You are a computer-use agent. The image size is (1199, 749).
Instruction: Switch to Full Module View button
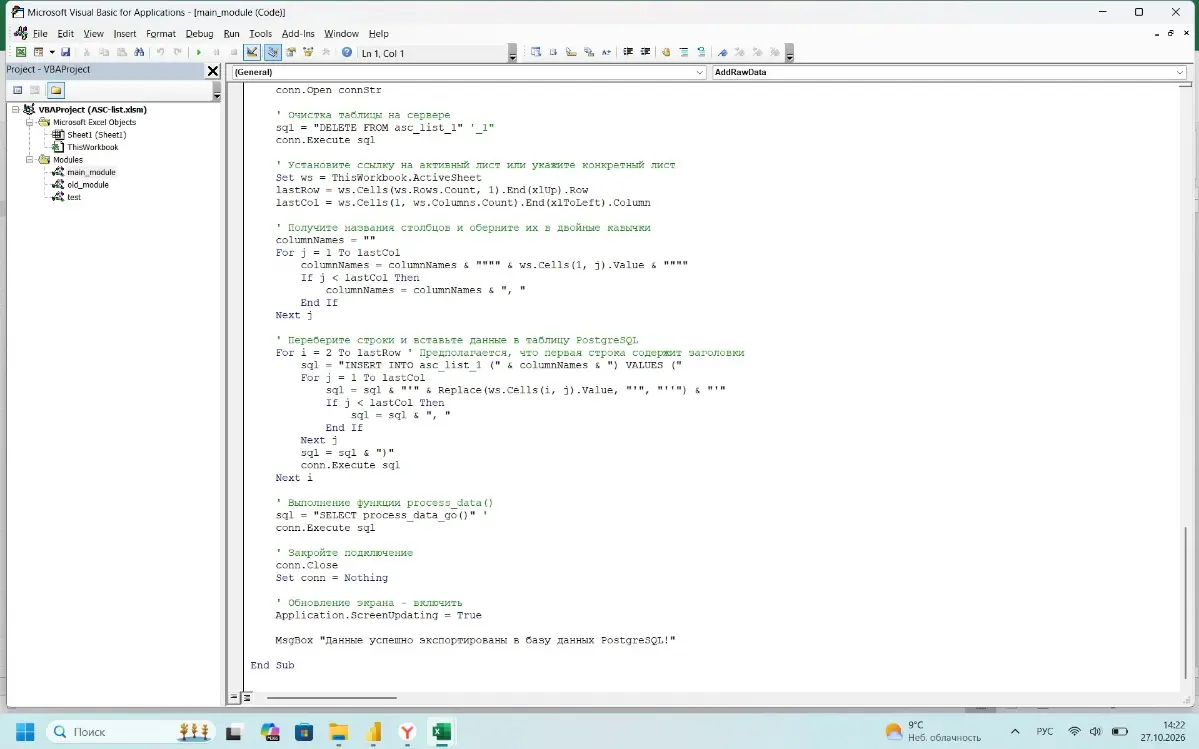(247, 697)
